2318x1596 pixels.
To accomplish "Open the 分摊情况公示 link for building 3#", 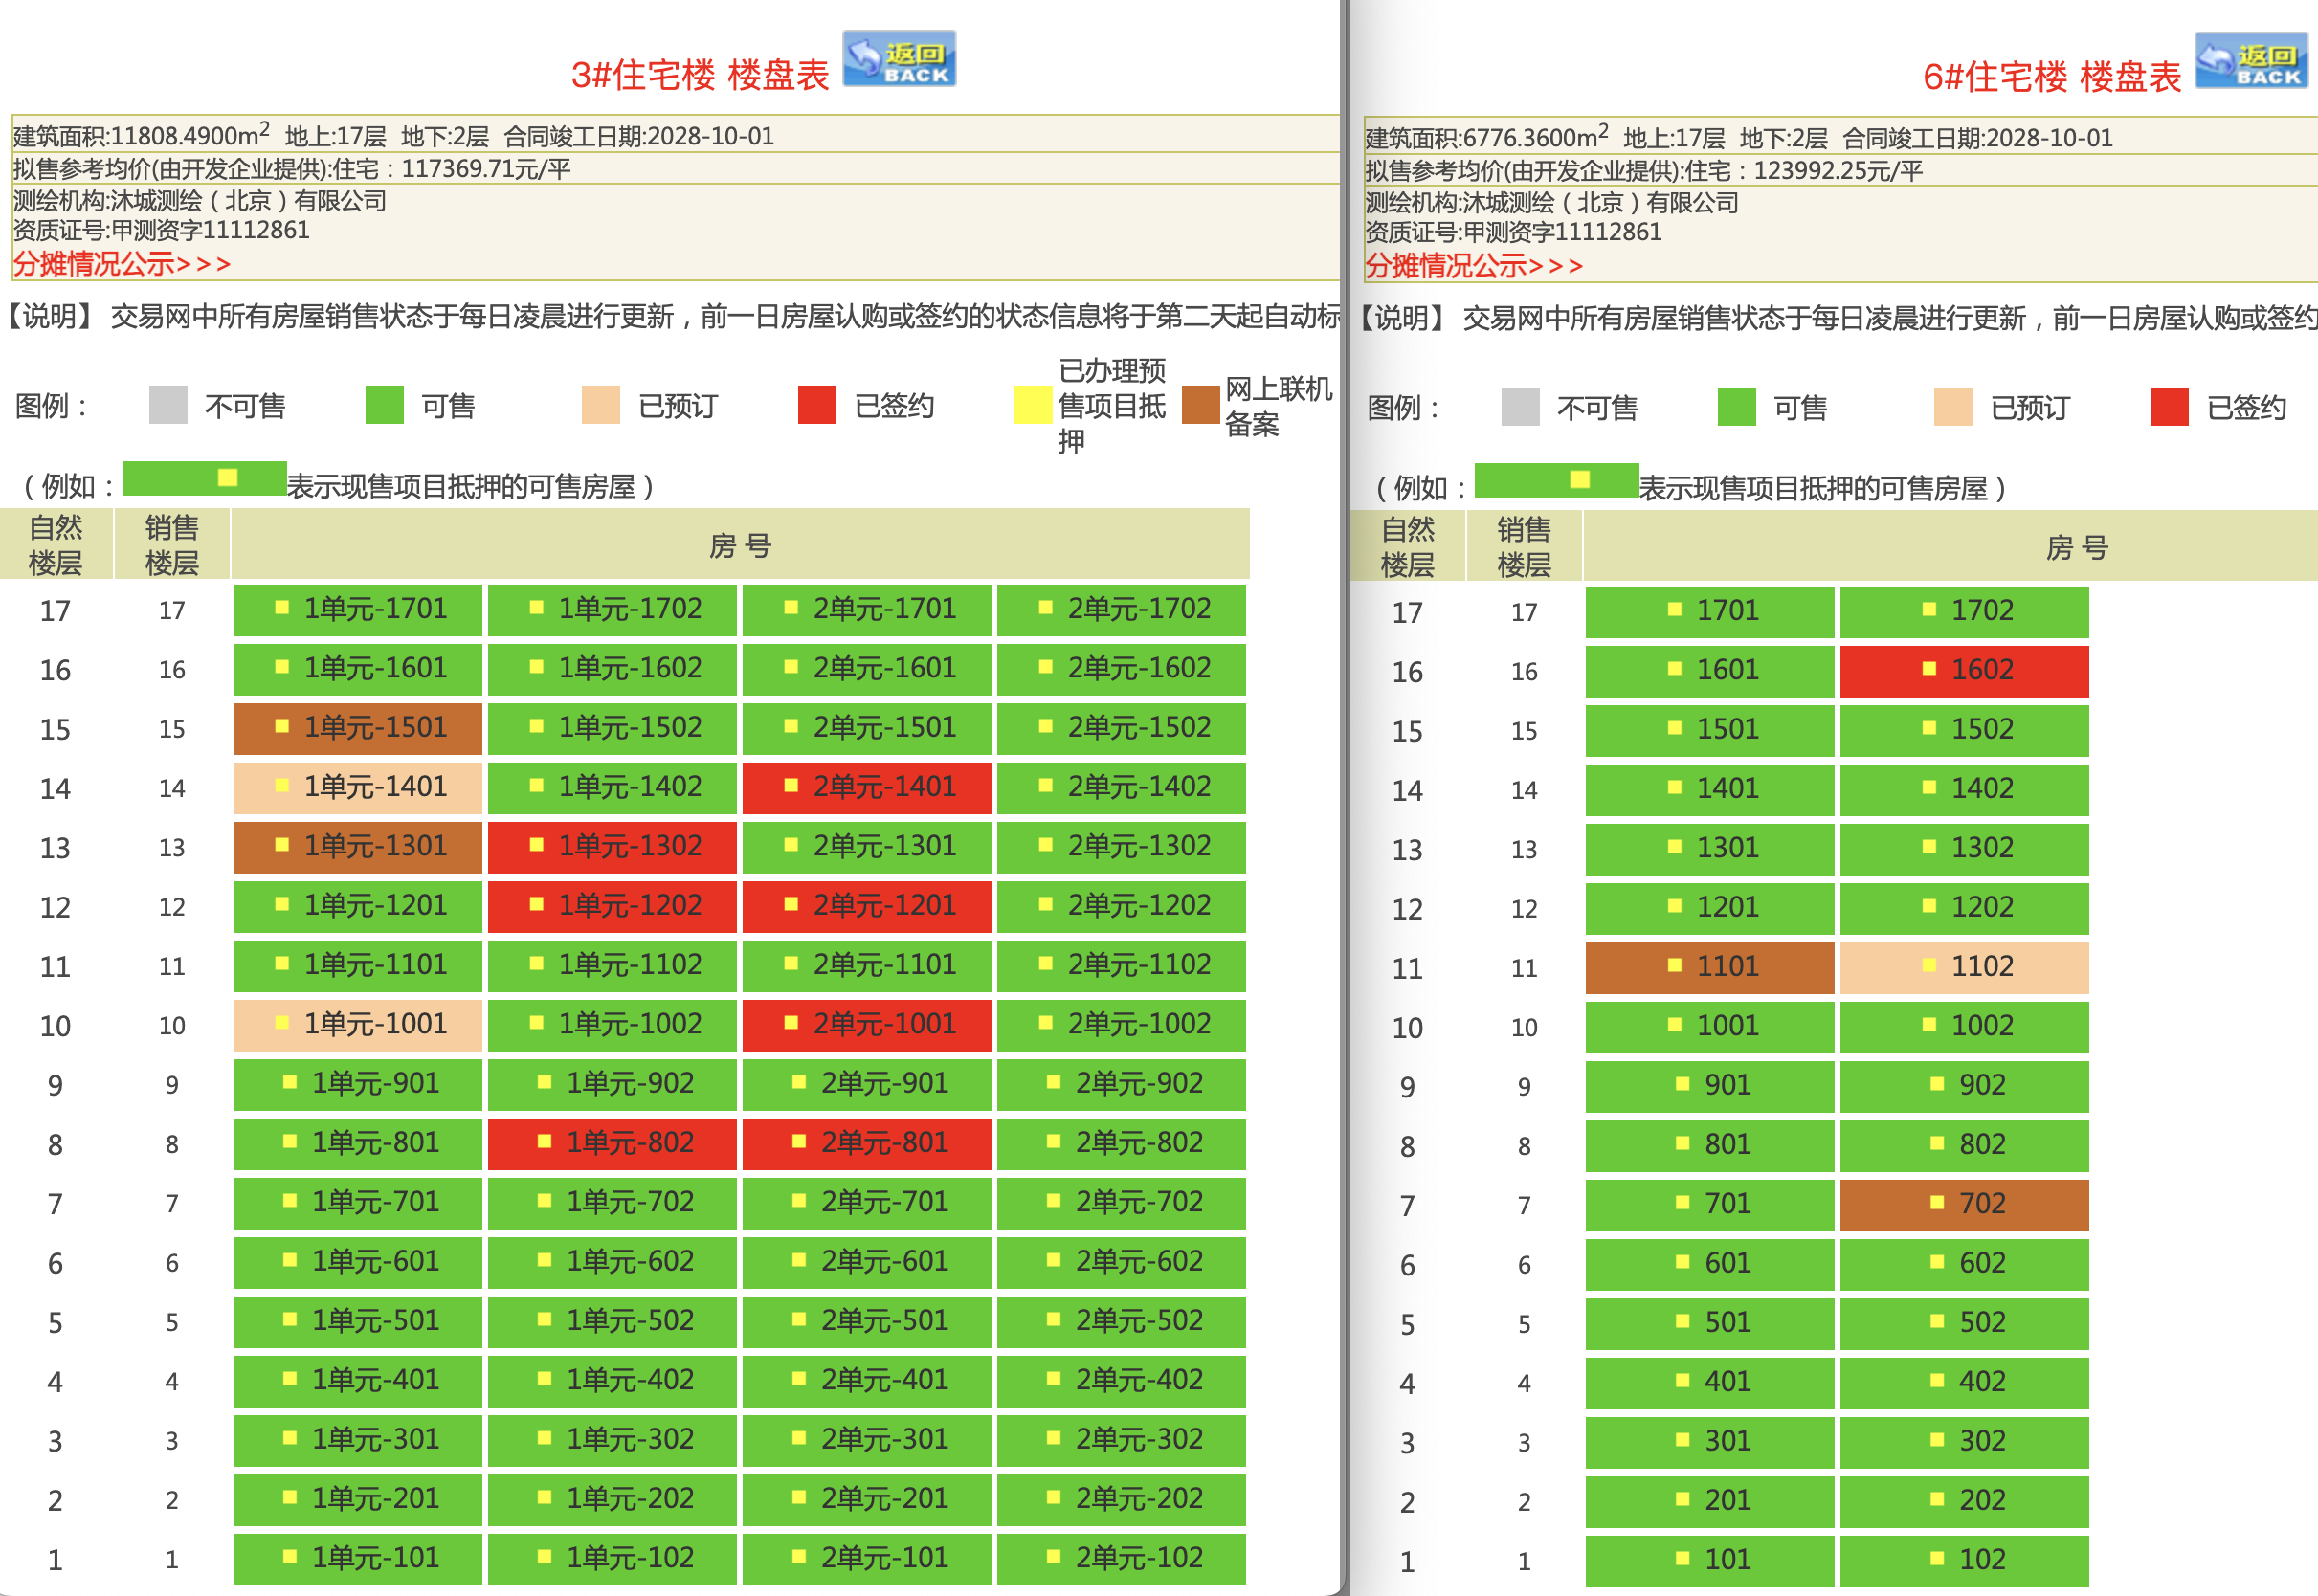I will (121, 264).
